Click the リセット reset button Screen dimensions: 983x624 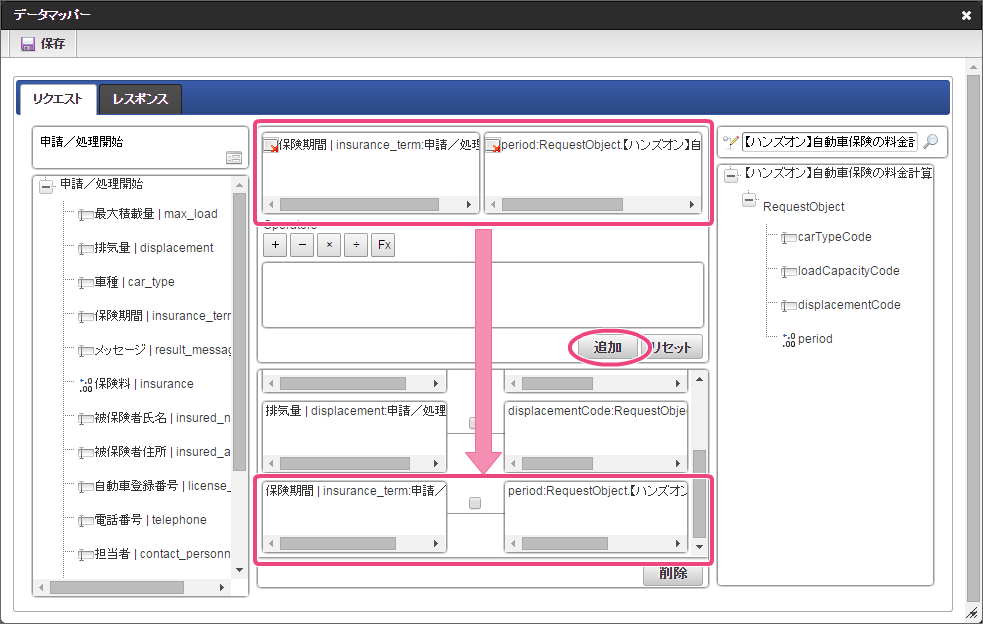671,347
